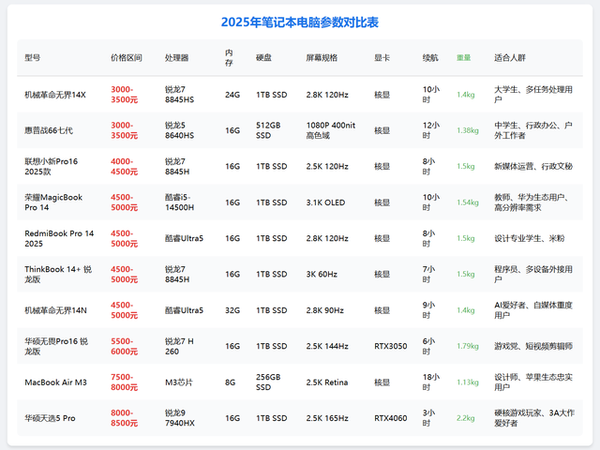This screenshot has width=600, height=450.
Task: Click the screen cell 2.5K Retina
Action: click(x=327, y=382)
